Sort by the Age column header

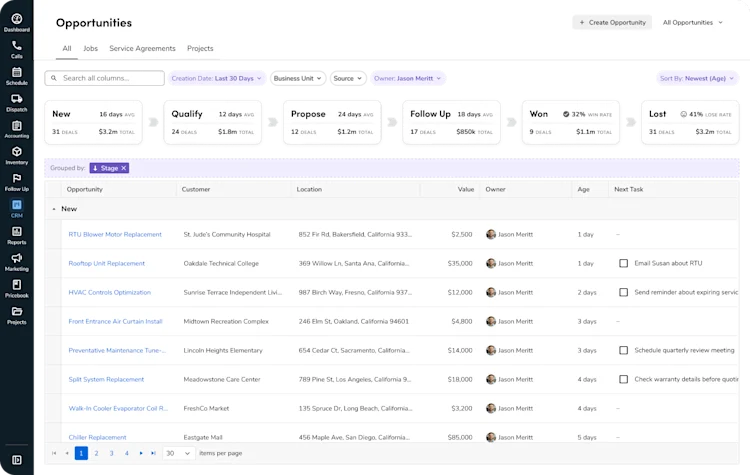[583, 189]
